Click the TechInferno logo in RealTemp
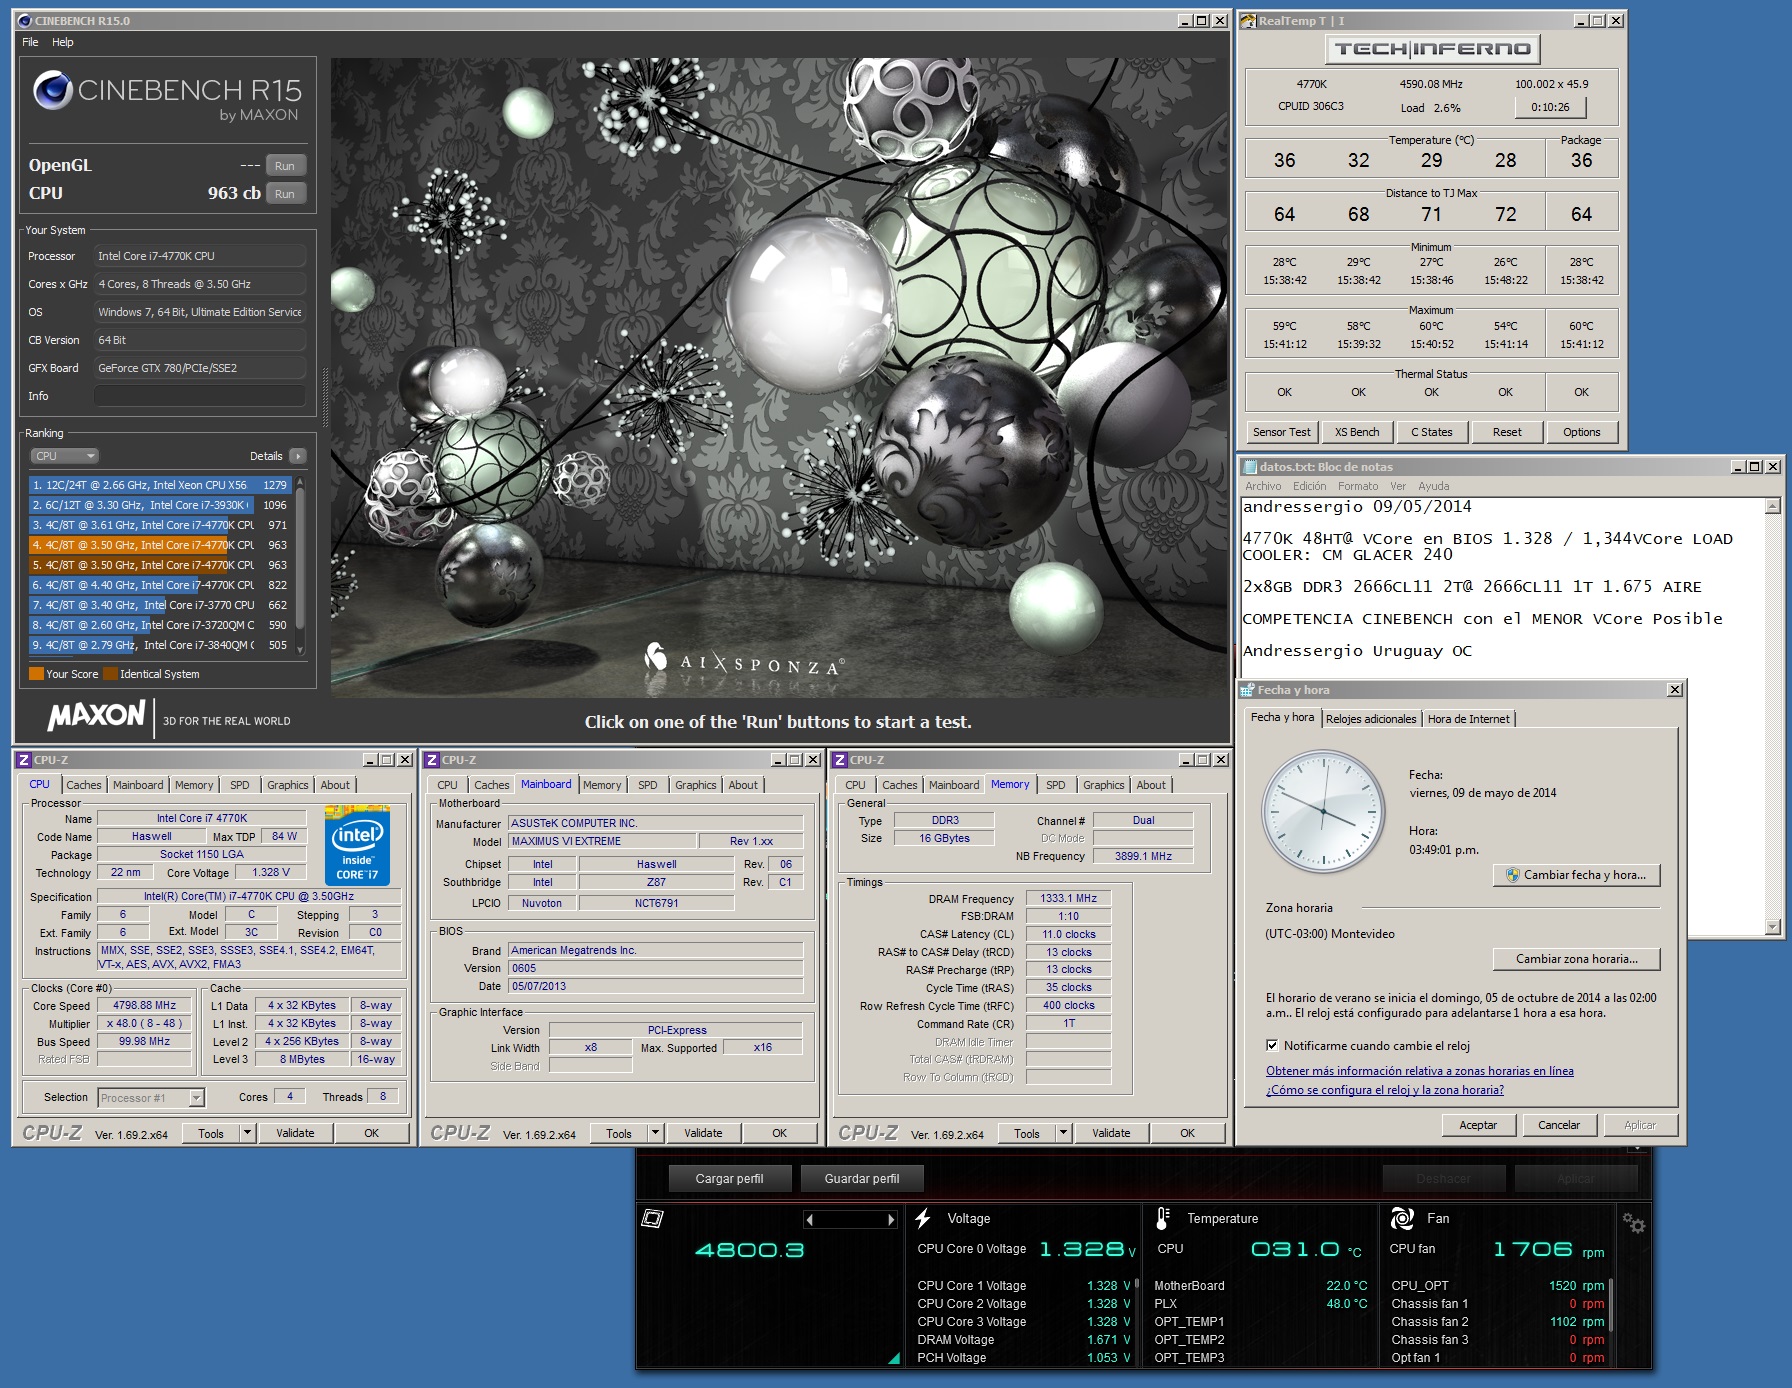 pyautogui.click(x=1433, y=49)
